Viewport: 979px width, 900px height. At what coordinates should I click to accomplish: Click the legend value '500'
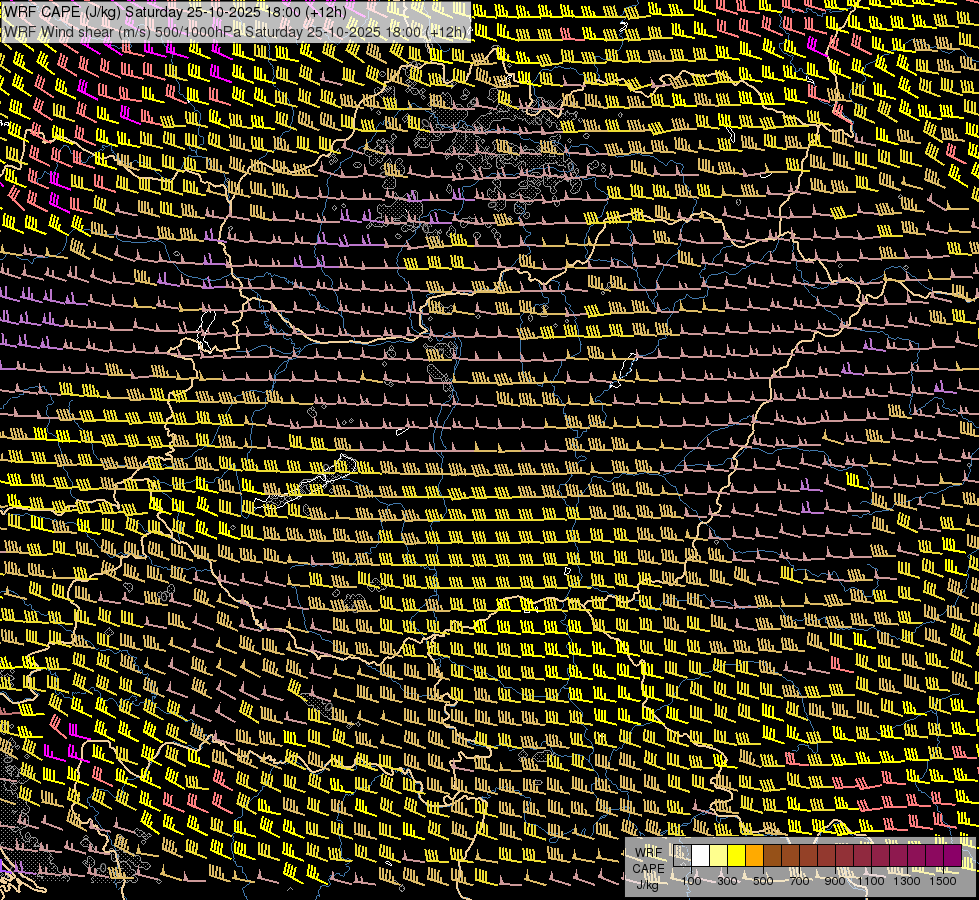click(763, 881)
